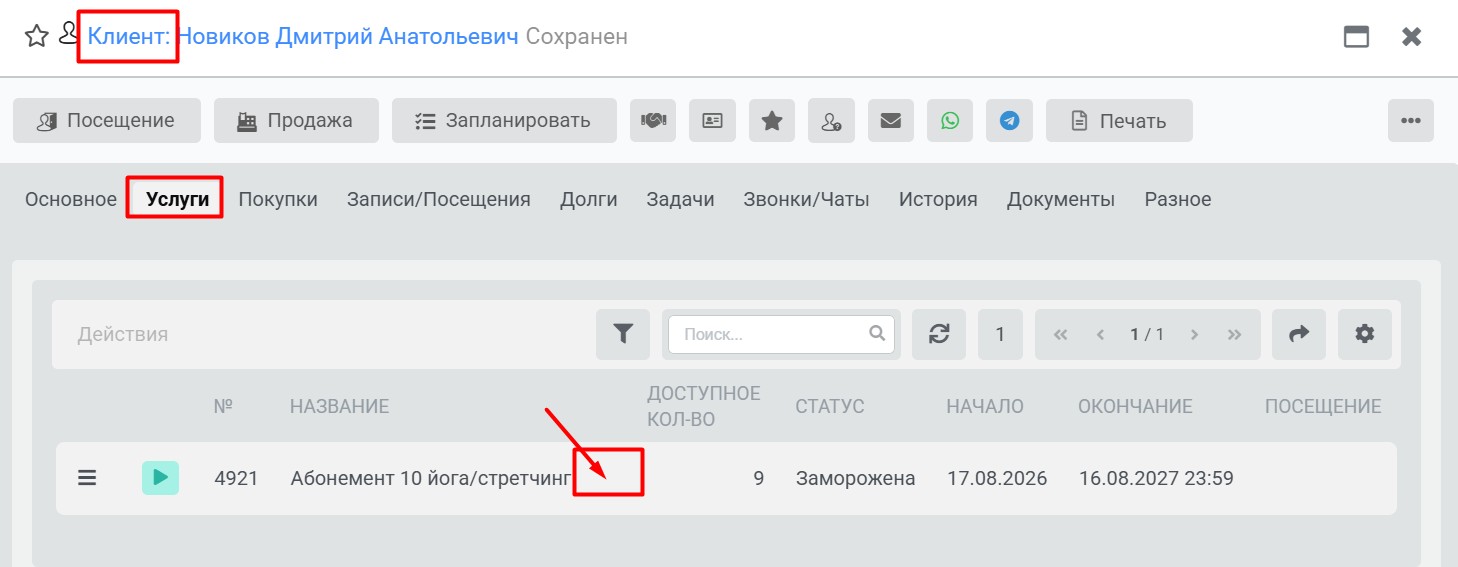Sort by ДОСТУПНОЕ КОЛ-ВО column

704,406
